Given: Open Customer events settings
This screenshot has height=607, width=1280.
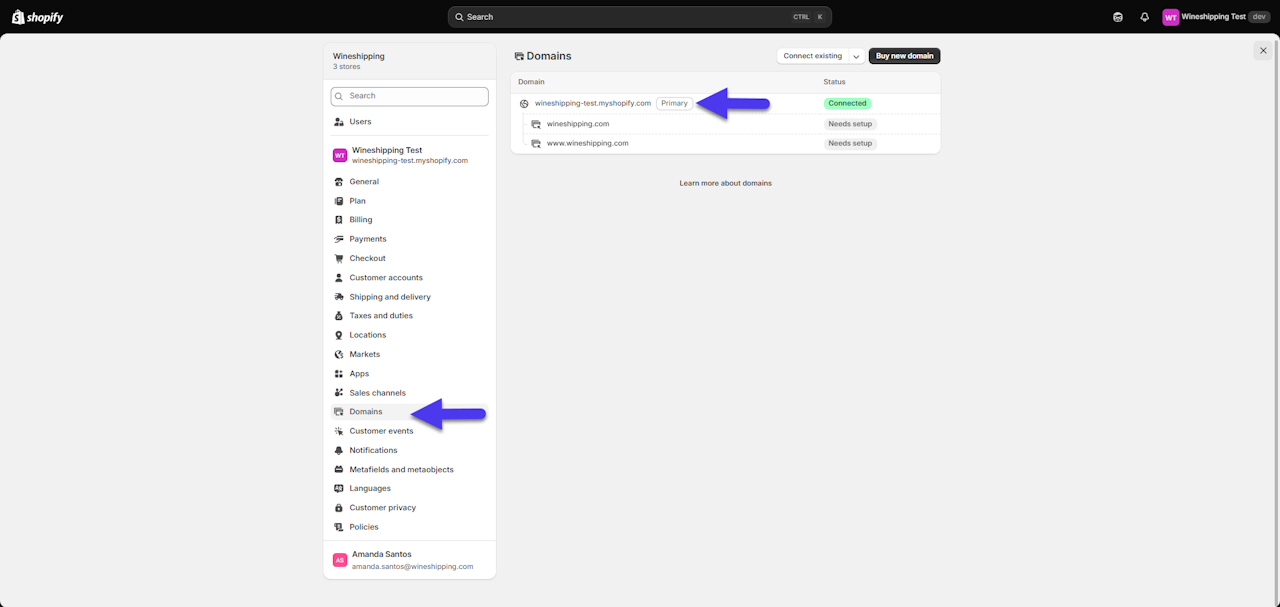Looking at the screenshot, I should click(x=410, y=431).
